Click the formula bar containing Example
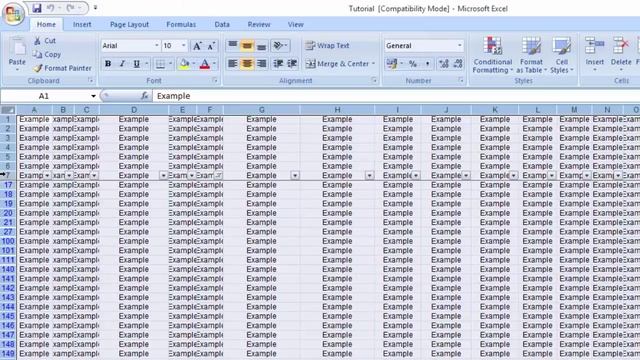Viewport: 640px width, 360px height. 396,96
